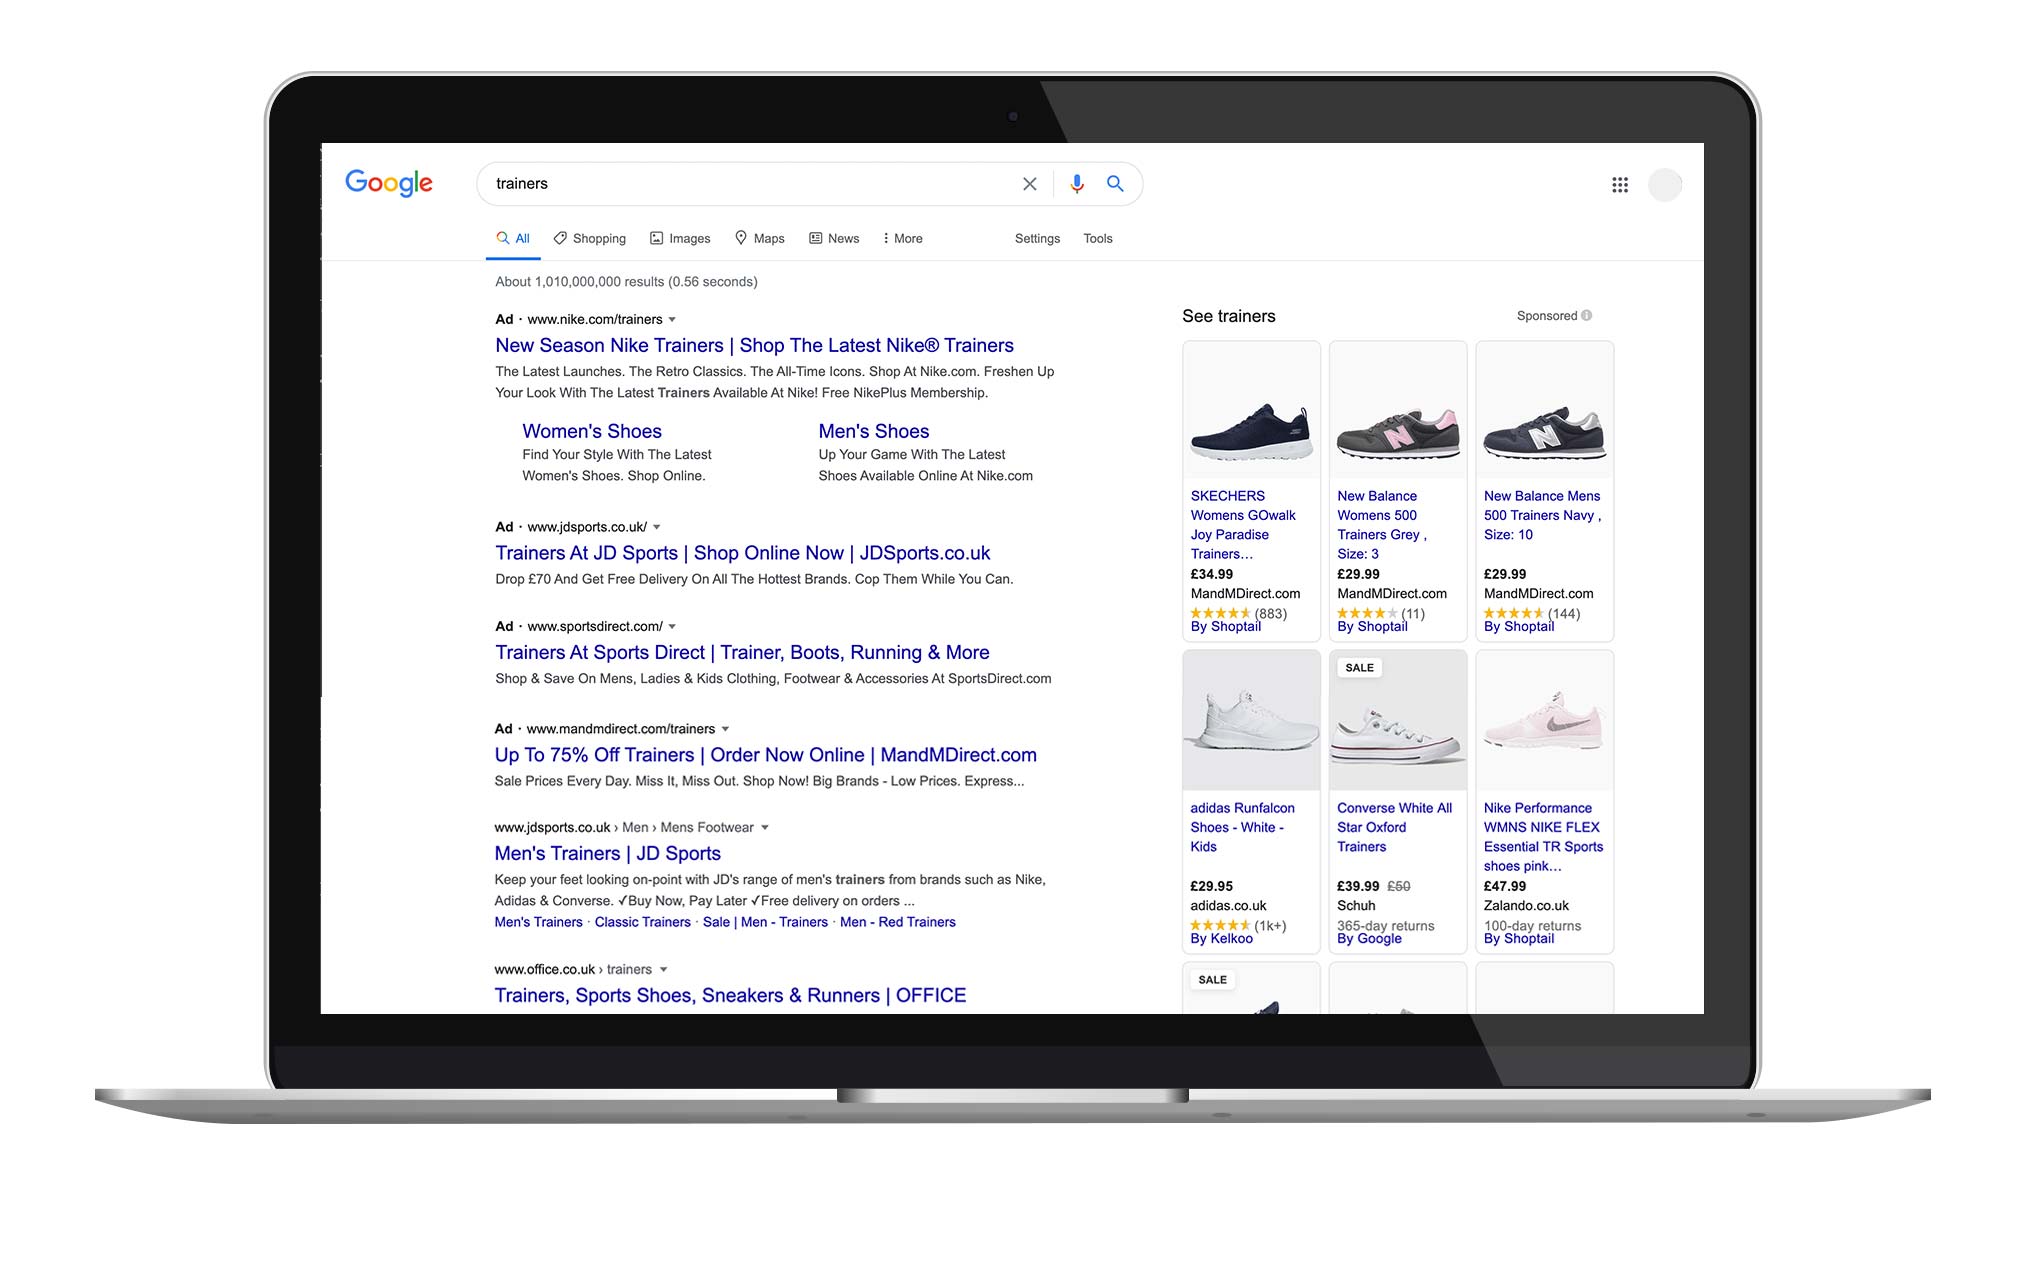The width and height of the screenshot is (2025, 1283).
Task: Start voice search with microphone icon
Action: coord(1077,184)
